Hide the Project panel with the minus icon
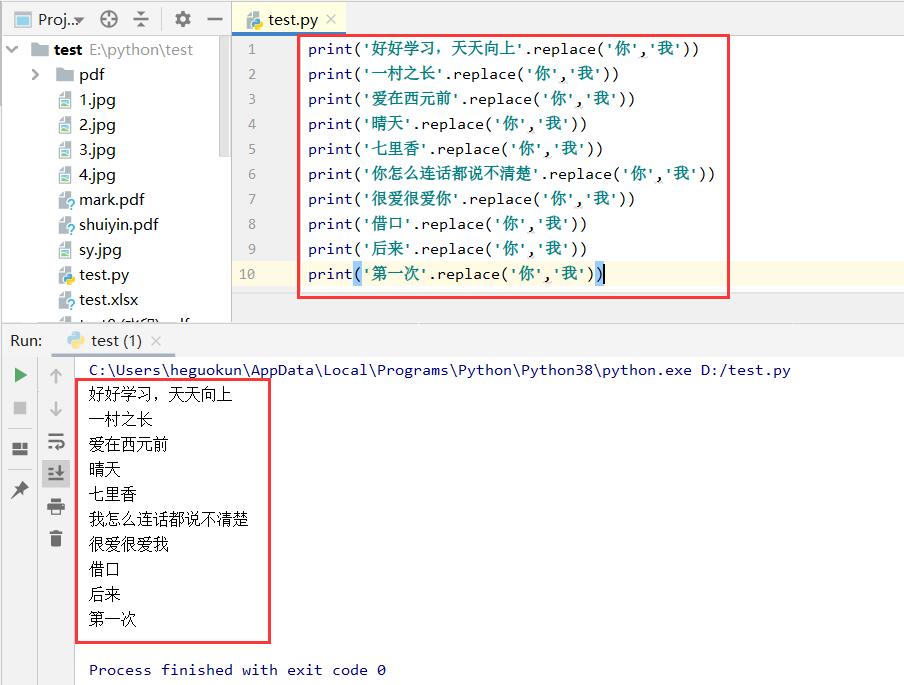This screenshot has width=904, height=685. point(213,19)
